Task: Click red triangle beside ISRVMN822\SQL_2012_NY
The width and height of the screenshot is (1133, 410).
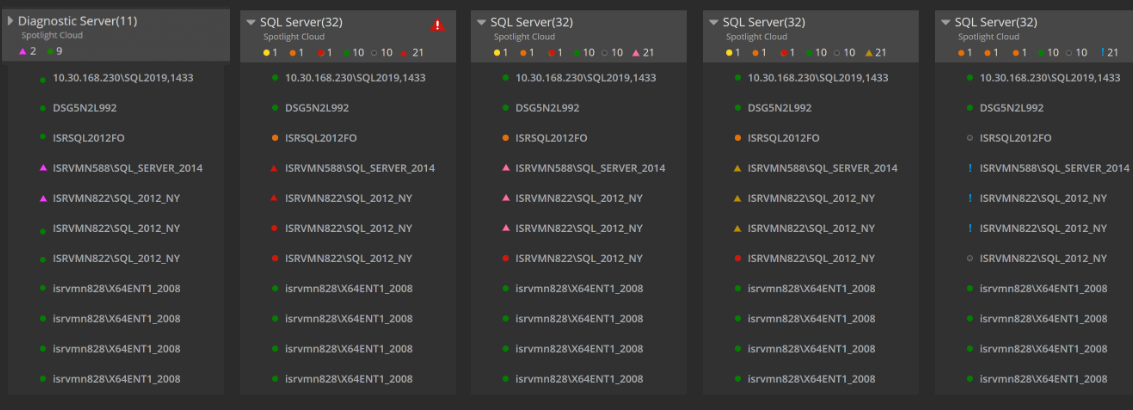Action: (274, 198)
